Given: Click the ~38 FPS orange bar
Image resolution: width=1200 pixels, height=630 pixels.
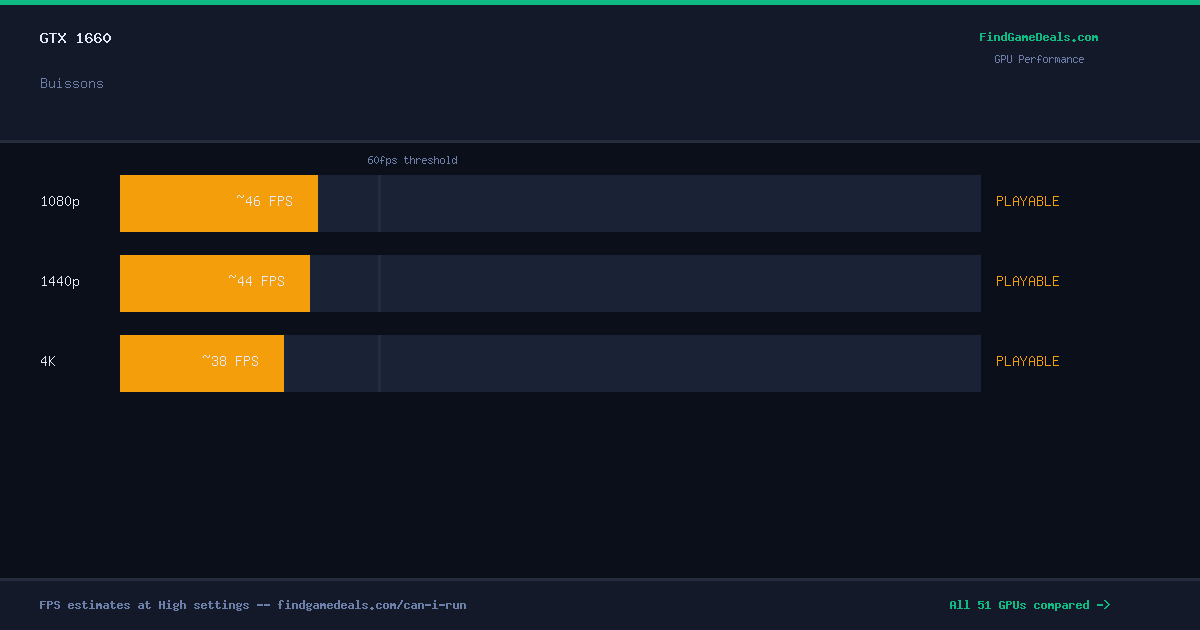Looking at the screenshot, I should pos(202,363).
